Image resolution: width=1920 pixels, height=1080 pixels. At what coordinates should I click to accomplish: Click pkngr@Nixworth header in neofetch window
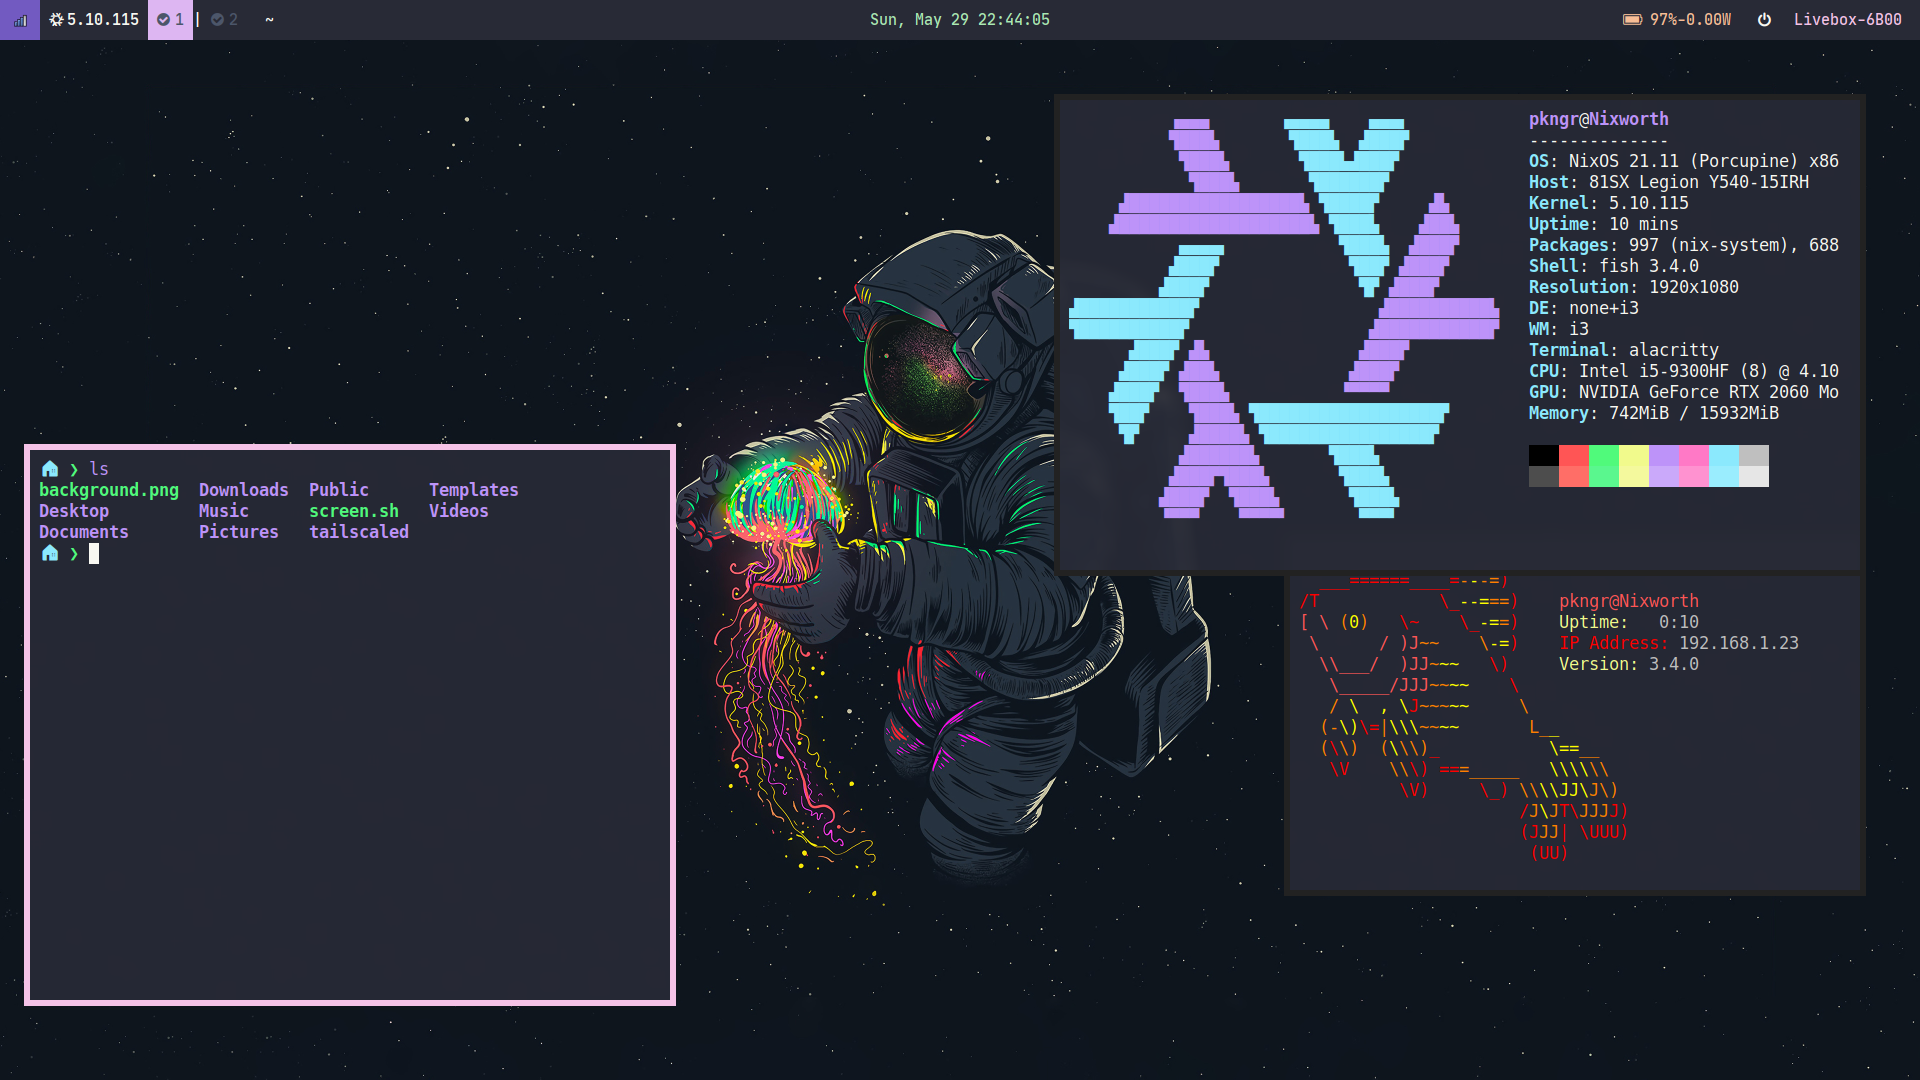pyautogui.click(x=1598, y=119)
